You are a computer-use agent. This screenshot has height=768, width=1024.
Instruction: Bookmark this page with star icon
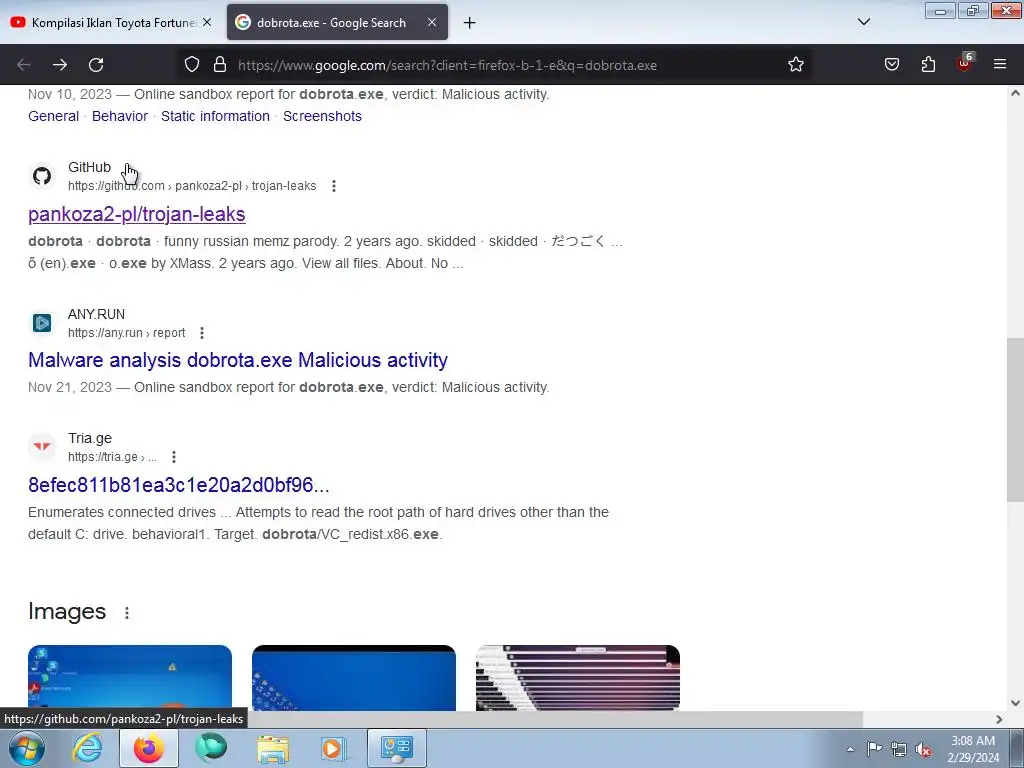[795, 65]
